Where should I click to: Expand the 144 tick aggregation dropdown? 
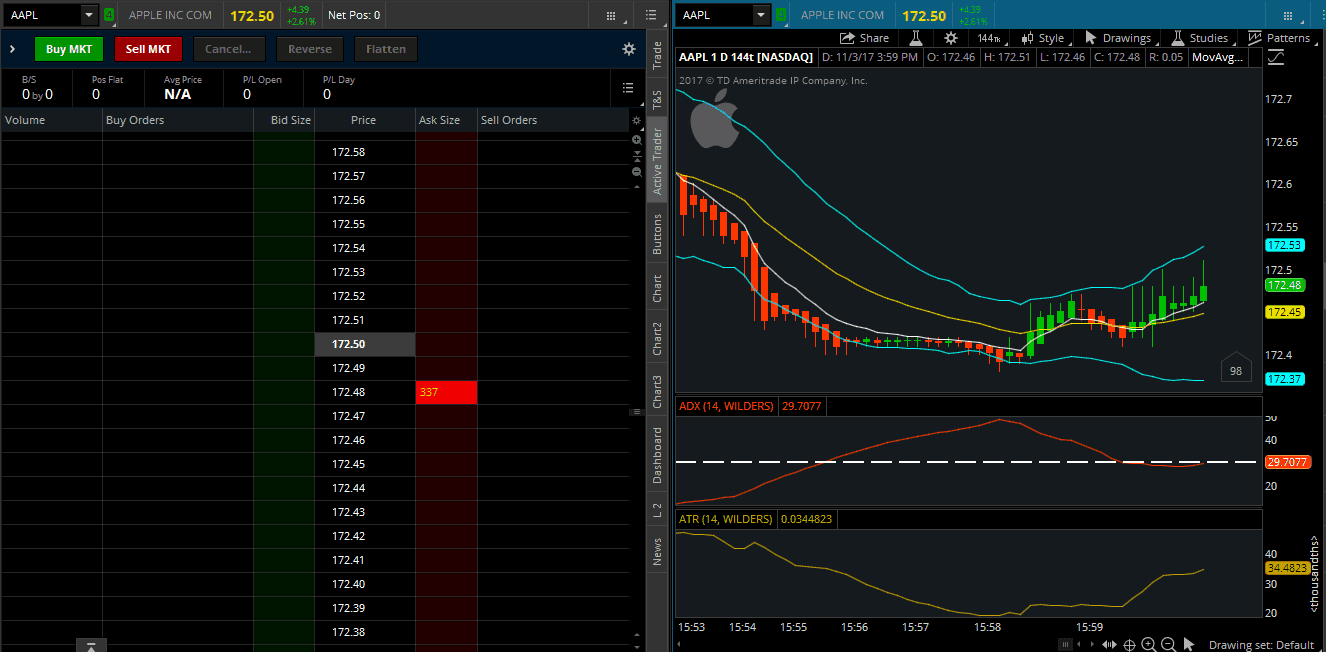click(989, 38)
